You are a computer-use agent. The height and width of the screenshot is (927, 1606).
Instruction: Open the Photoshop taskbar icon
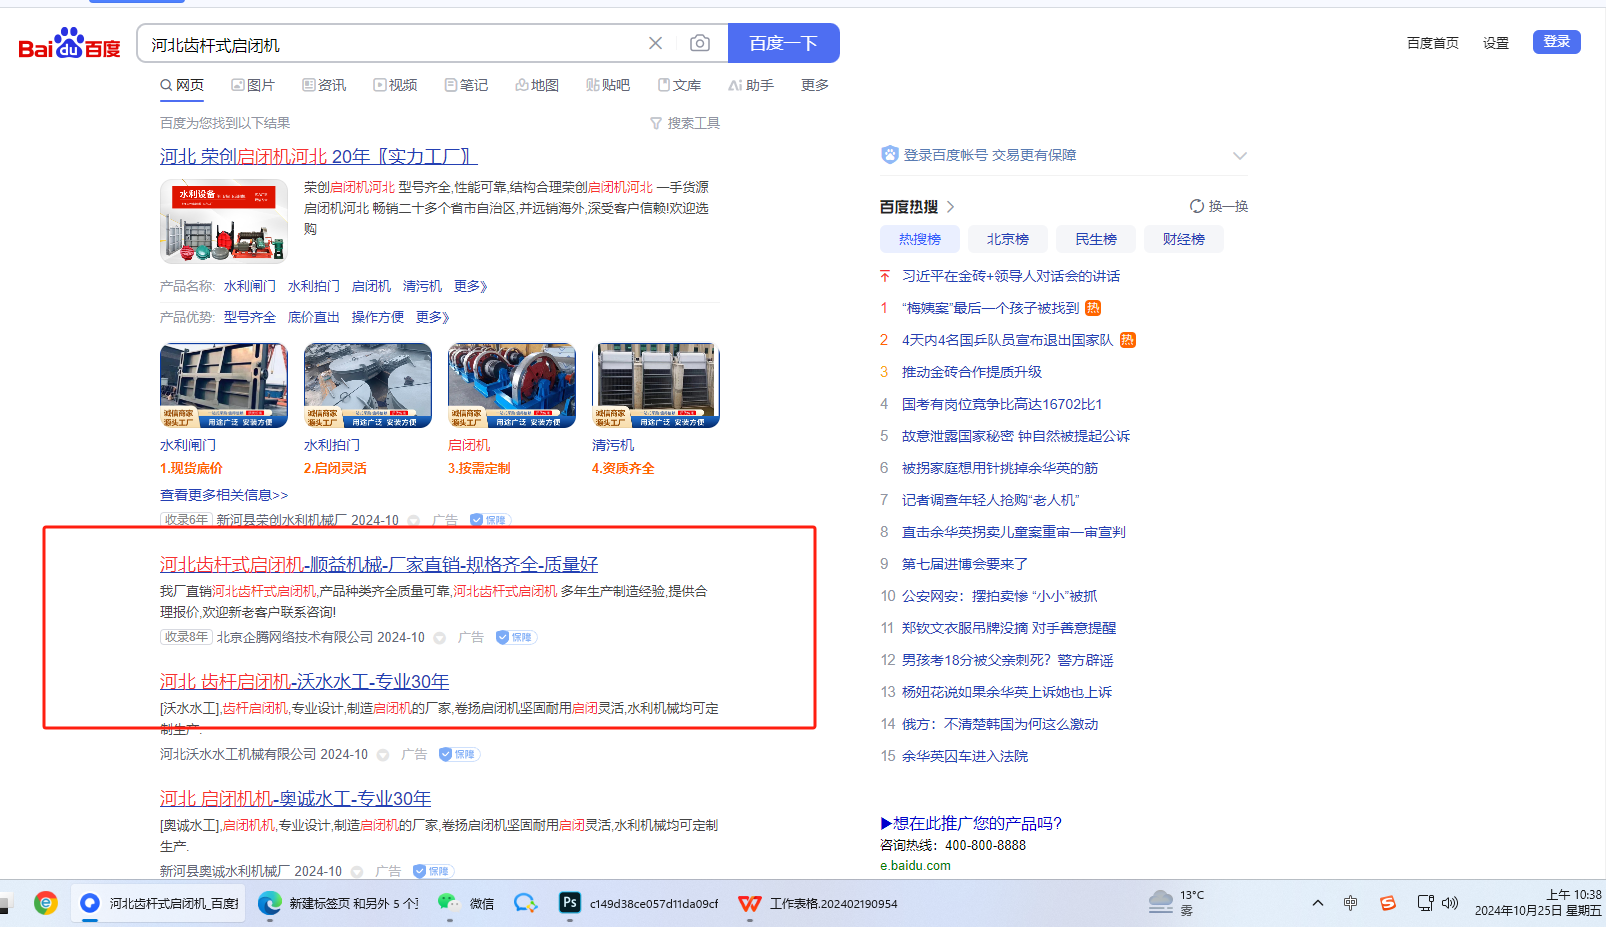569,903
